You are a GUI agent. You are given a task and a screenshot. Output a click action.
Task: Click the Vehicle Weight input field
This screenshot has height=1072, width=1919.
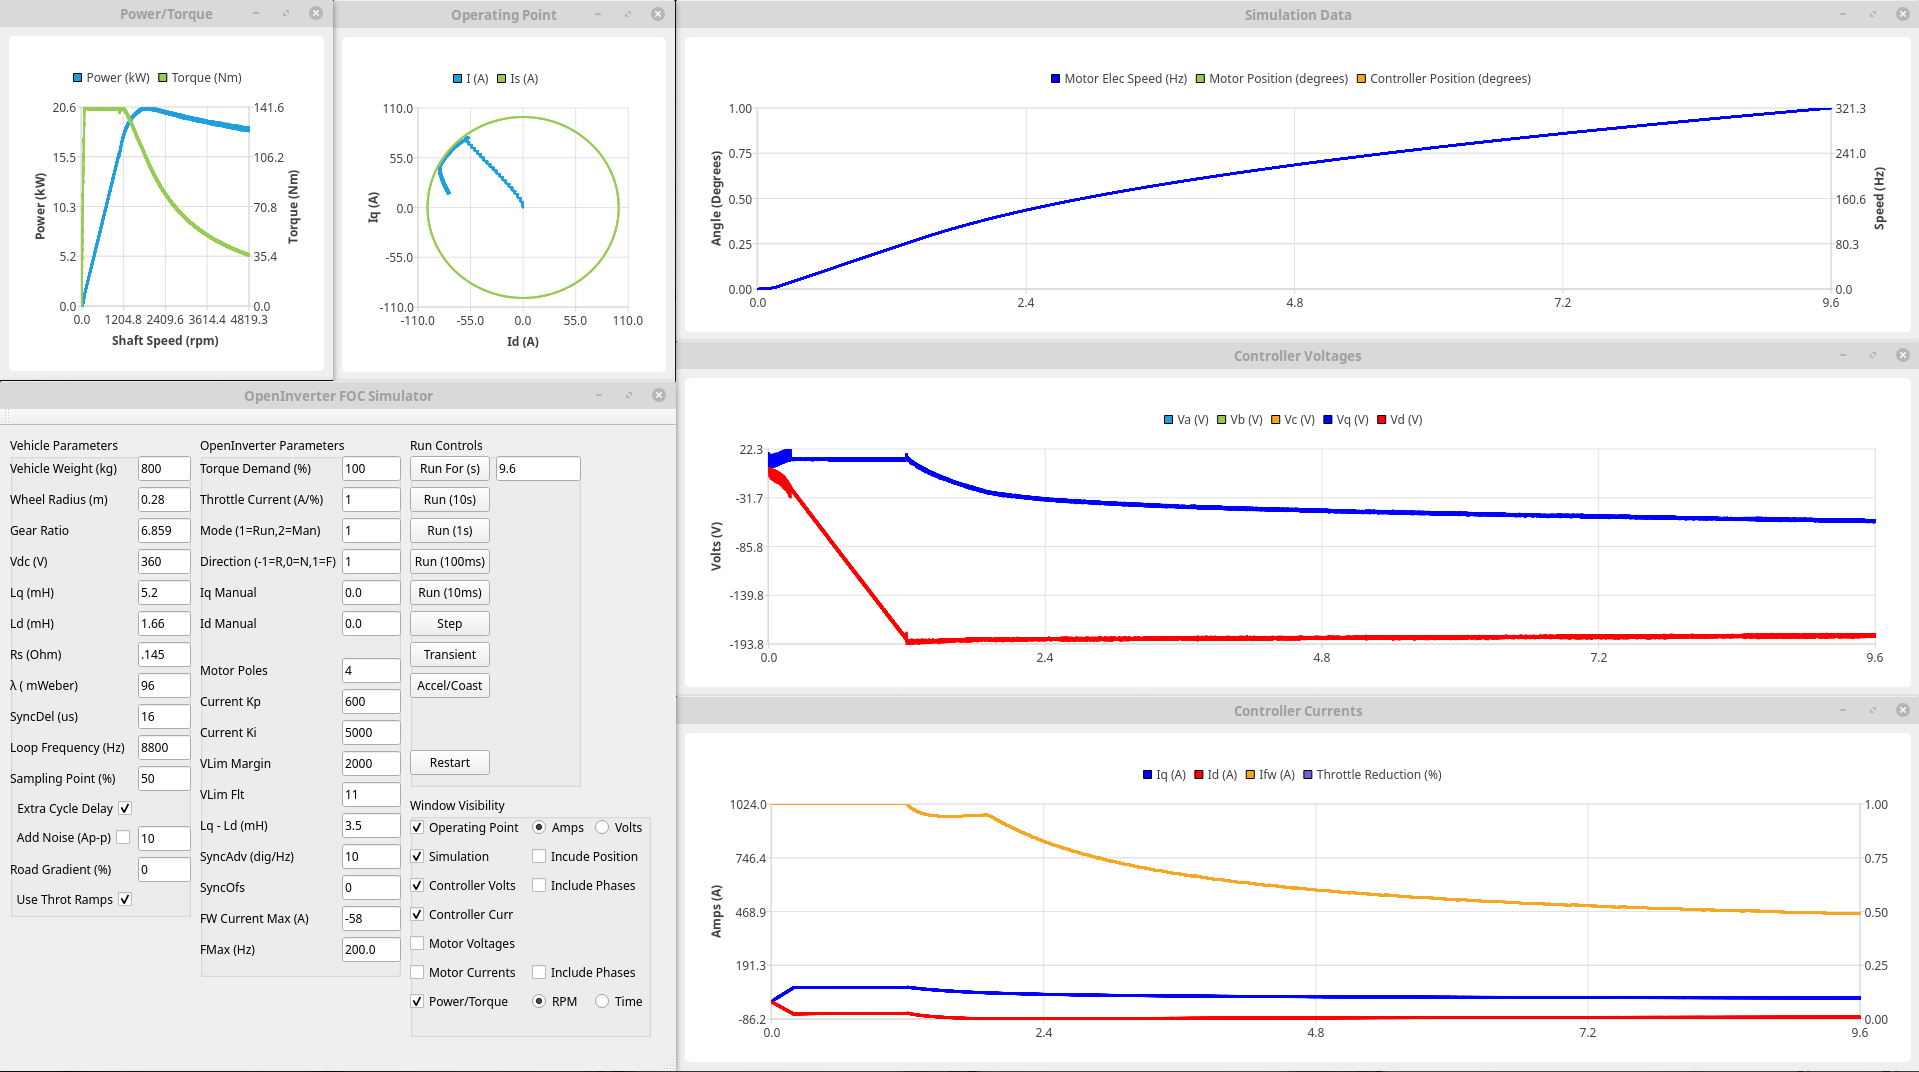click(163, 468)
